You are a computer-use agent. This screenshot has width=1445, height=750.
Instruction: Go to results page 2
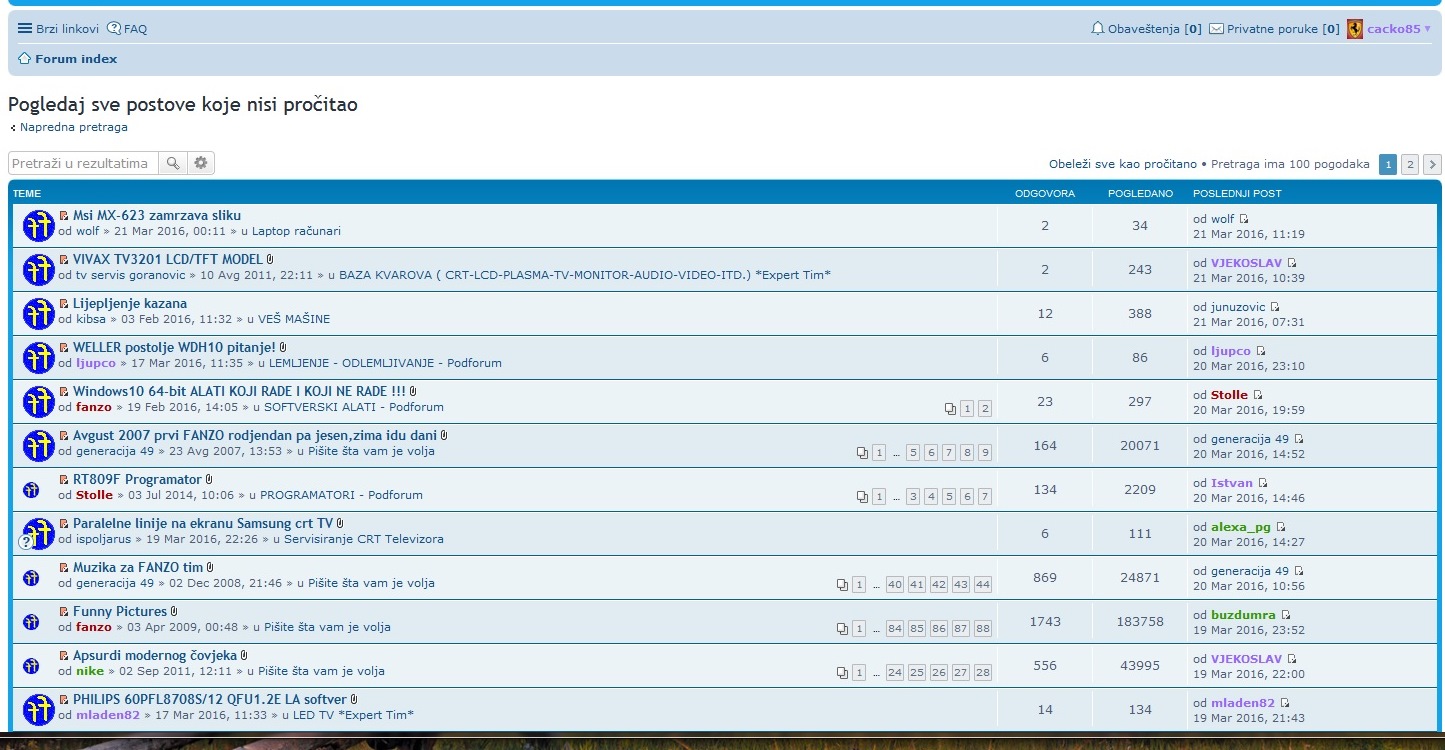tap(1410, 165)
